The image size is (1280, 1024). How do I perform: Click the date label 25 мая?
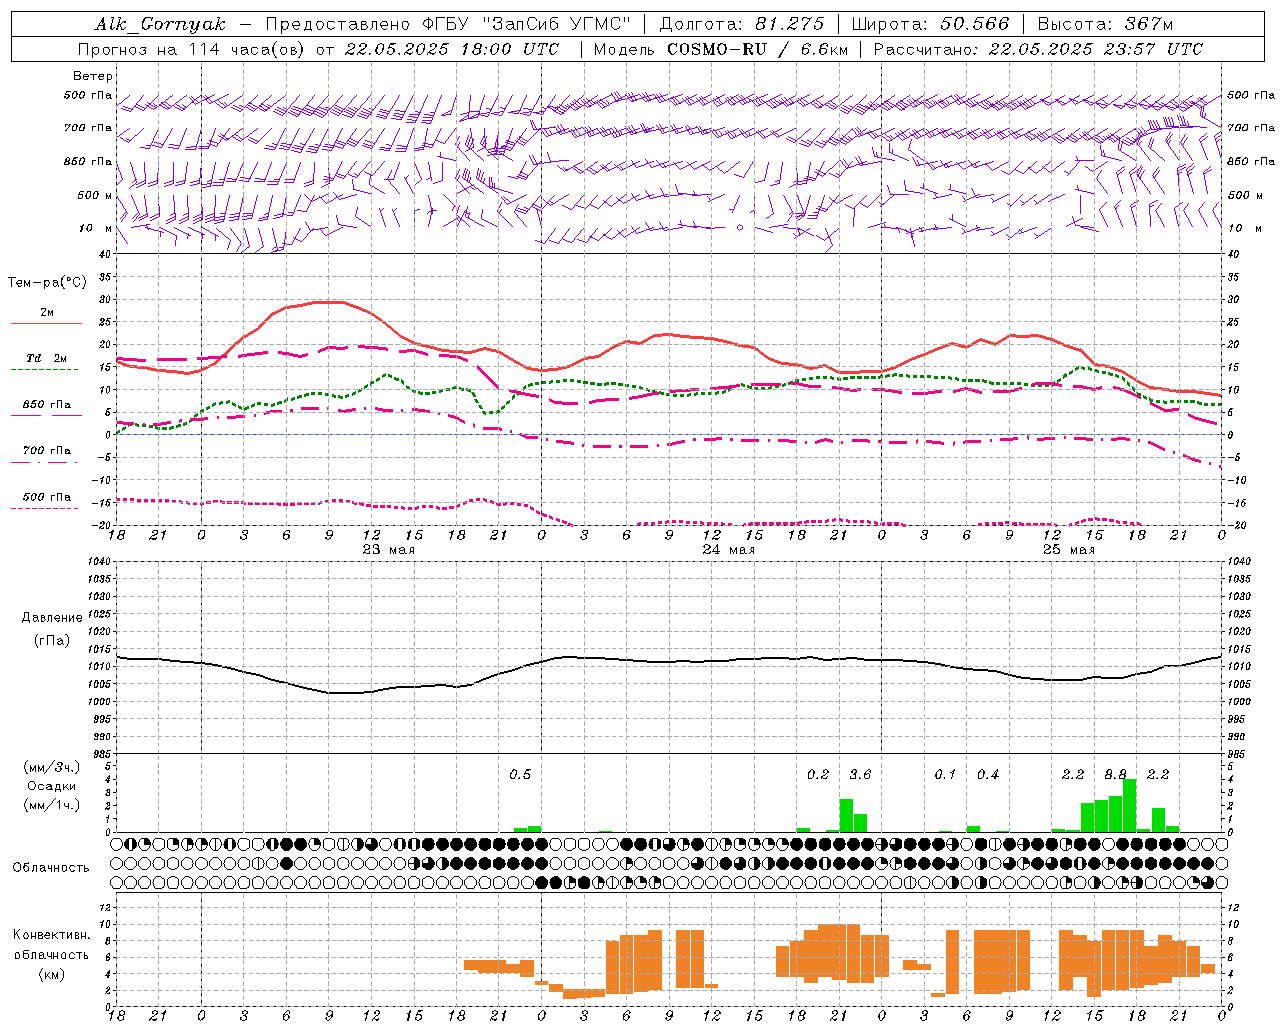pos(1068,550)
